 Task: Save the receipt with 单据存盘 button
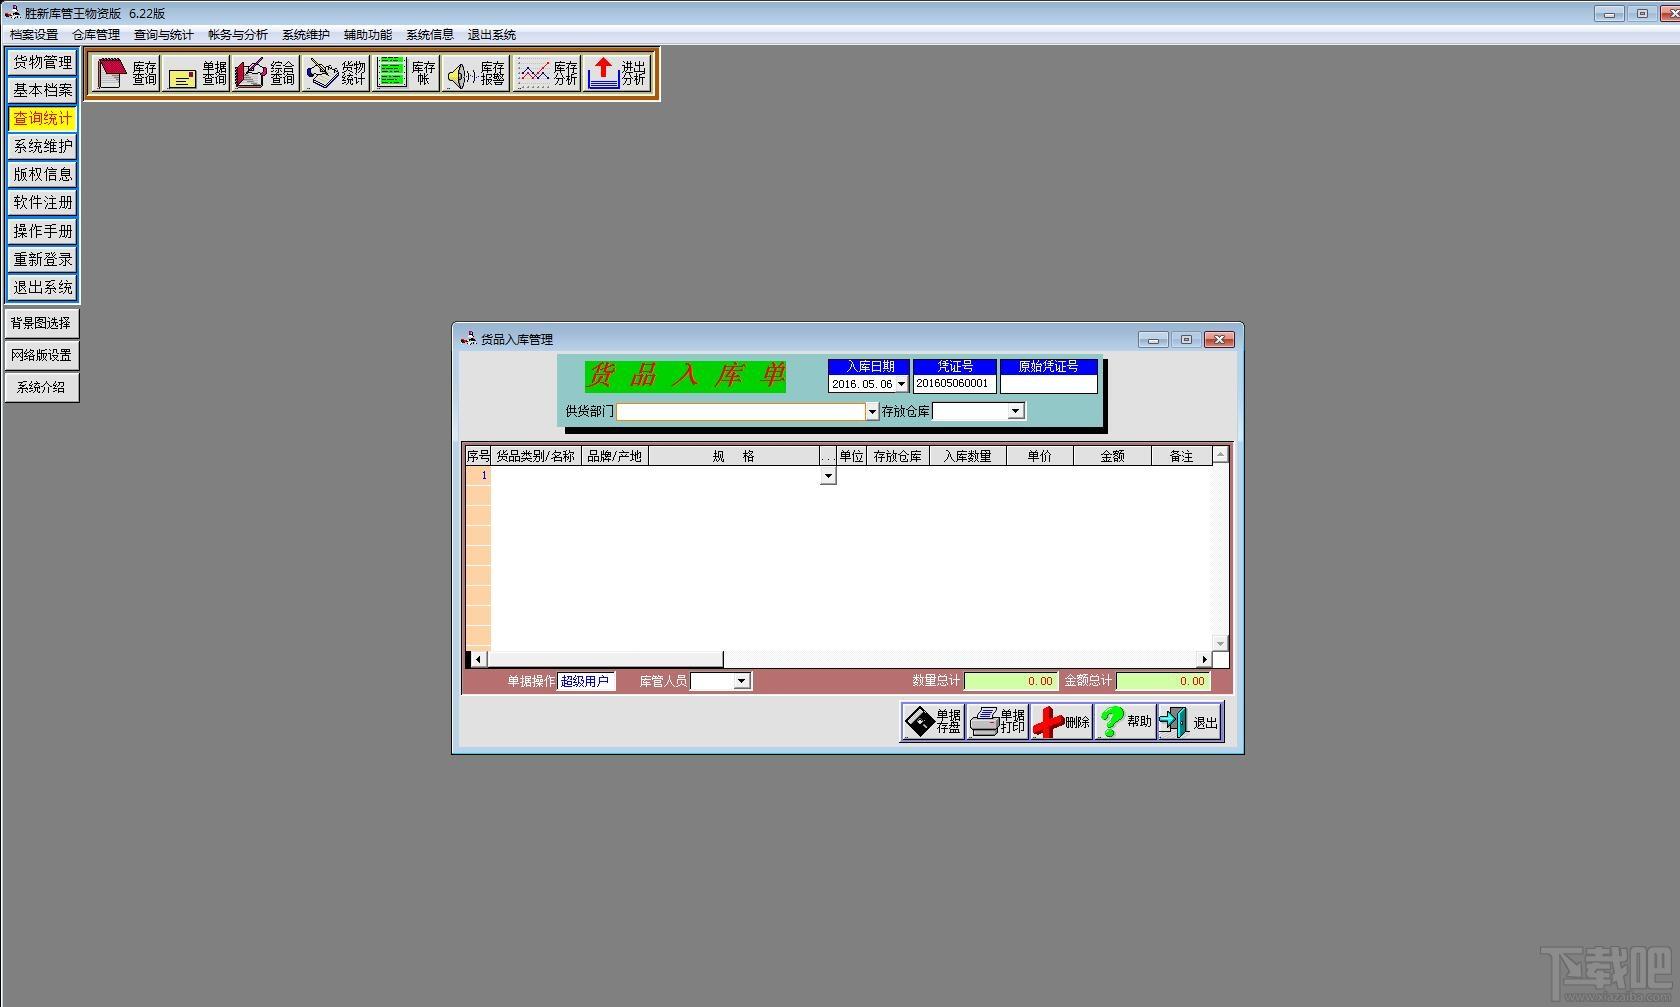point(933,722)
